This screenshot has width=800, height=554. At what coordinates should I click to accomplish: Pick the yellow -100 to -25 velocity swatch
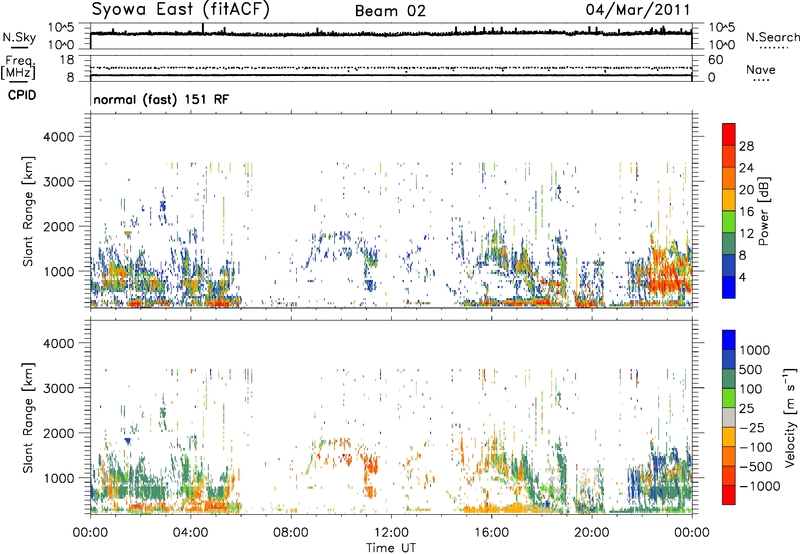(729, 437)
